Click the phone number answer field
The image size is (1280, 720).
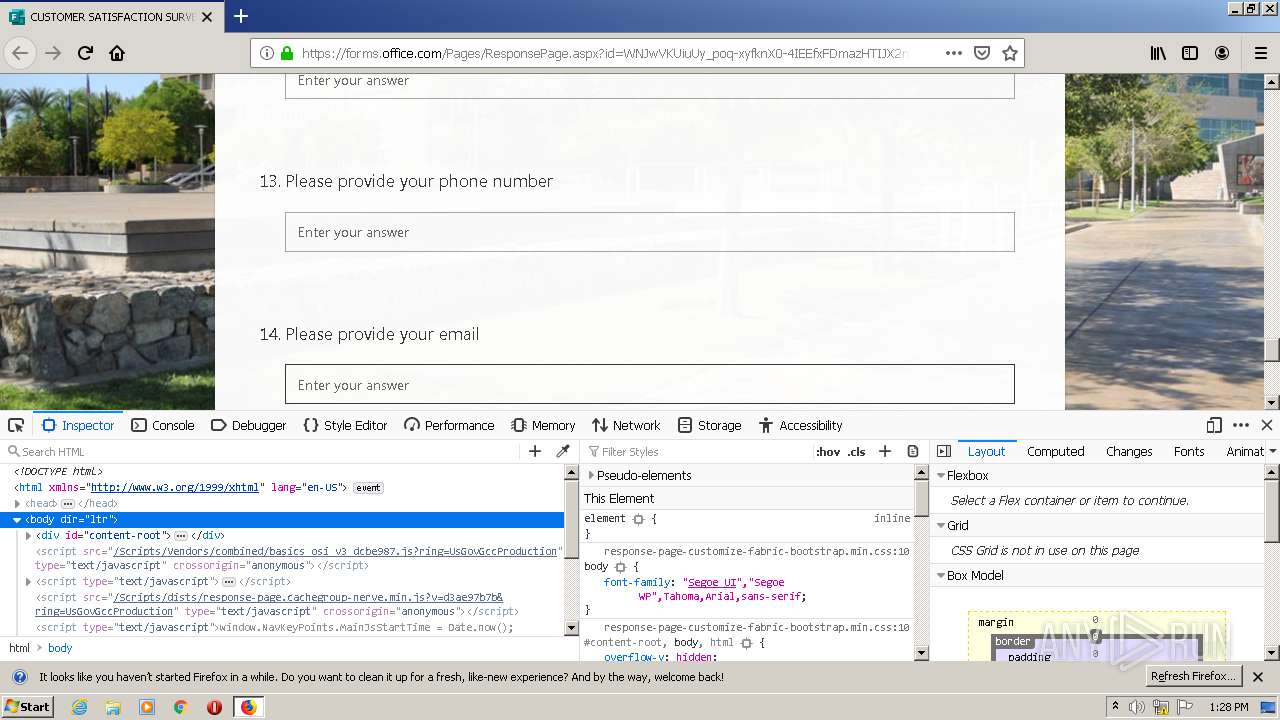(x=650, y=232)
